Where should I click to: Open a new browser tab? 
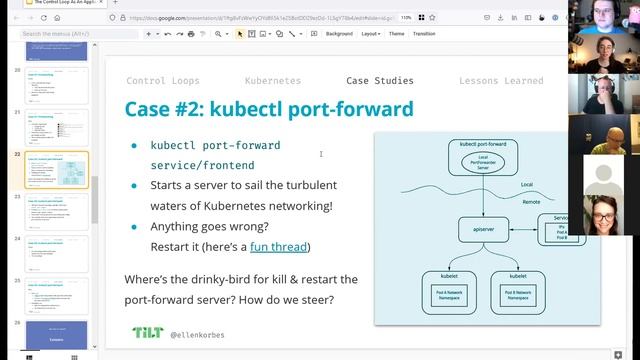[115, 2]
